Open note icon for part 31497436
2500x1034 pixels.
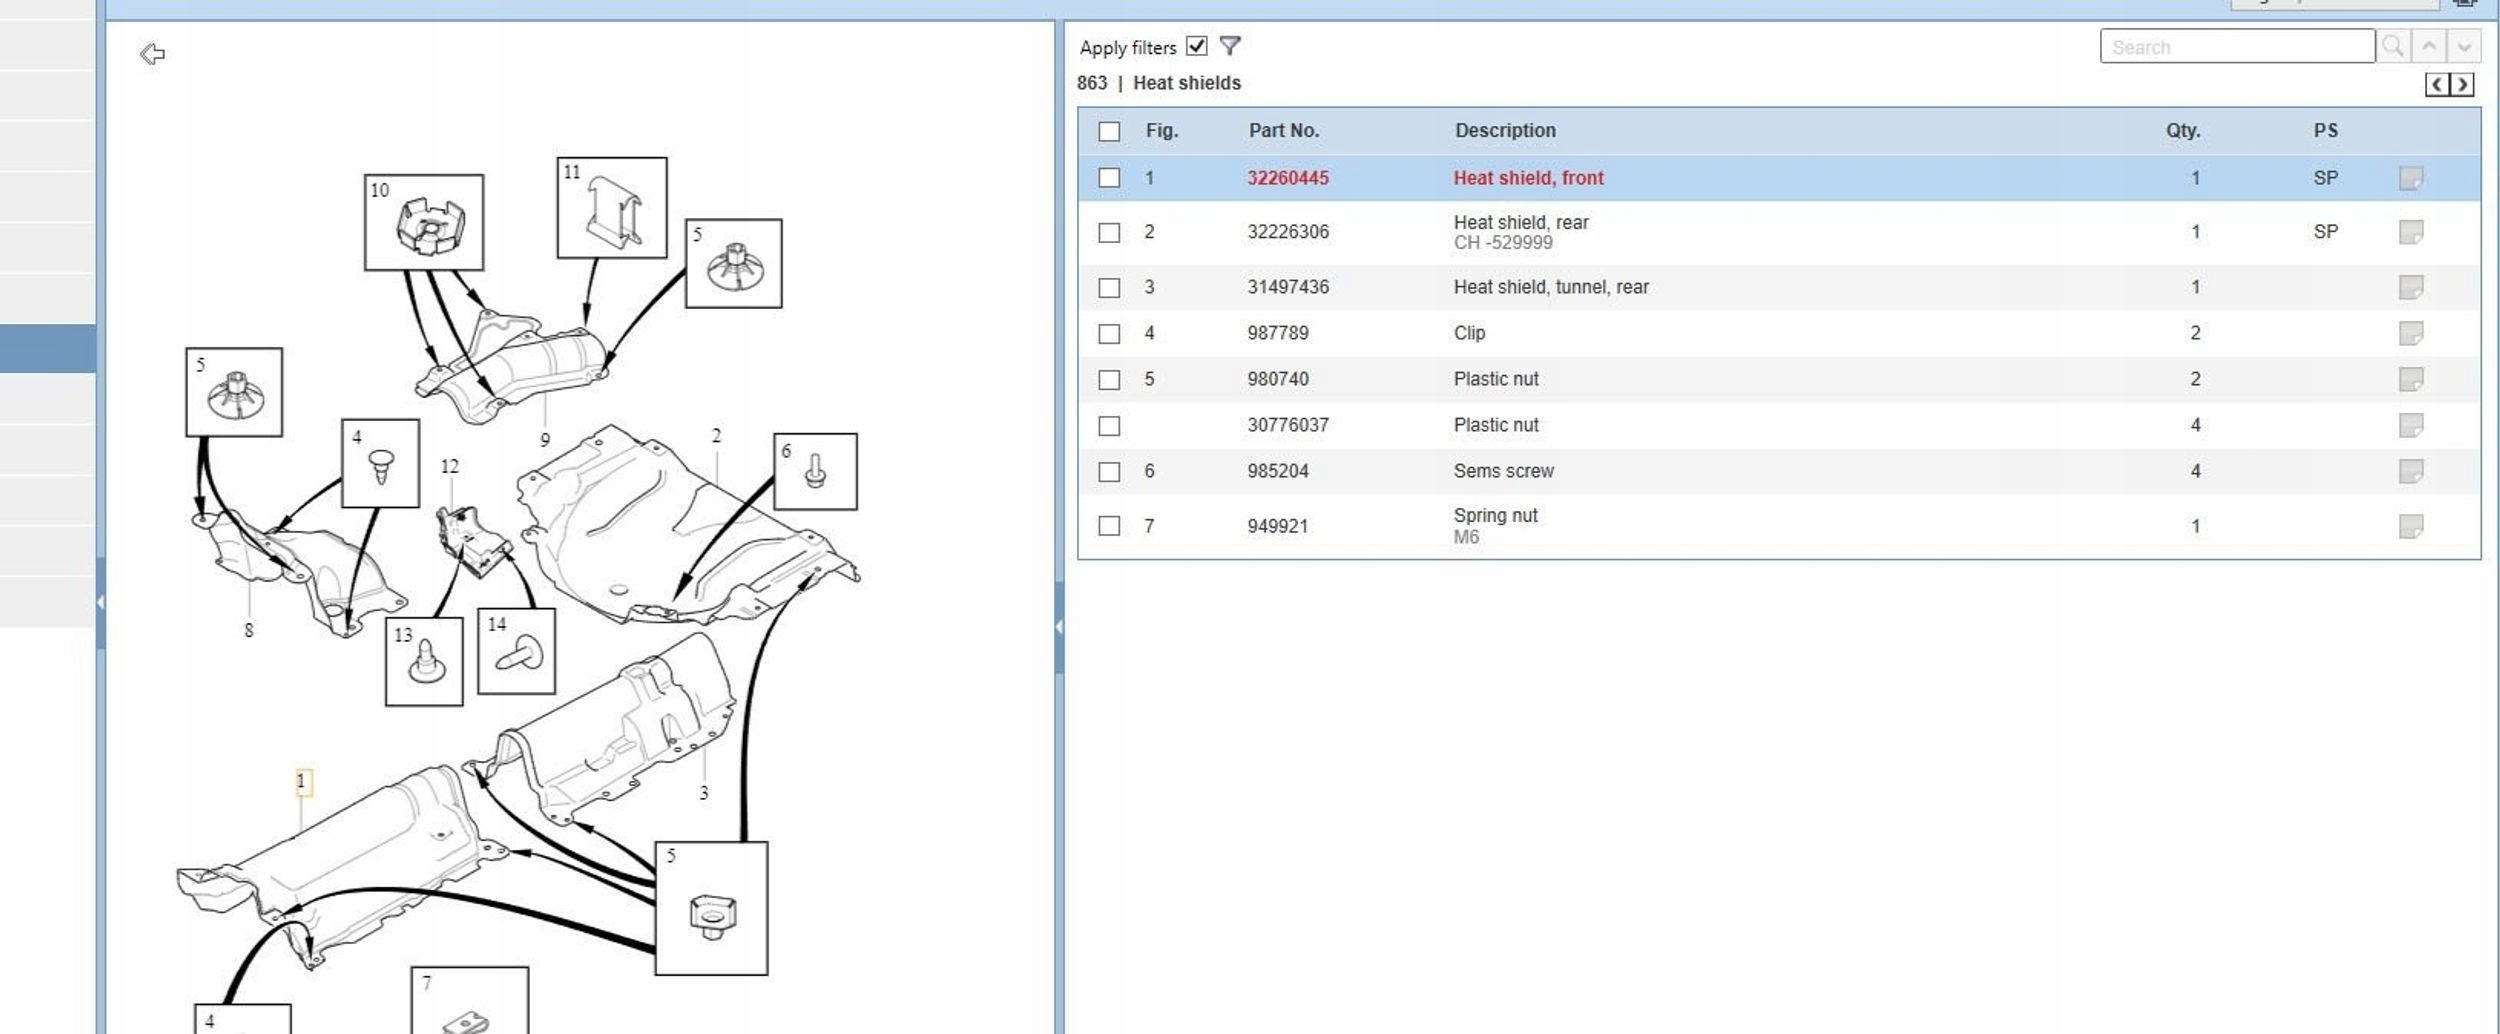coord(2411,287)
